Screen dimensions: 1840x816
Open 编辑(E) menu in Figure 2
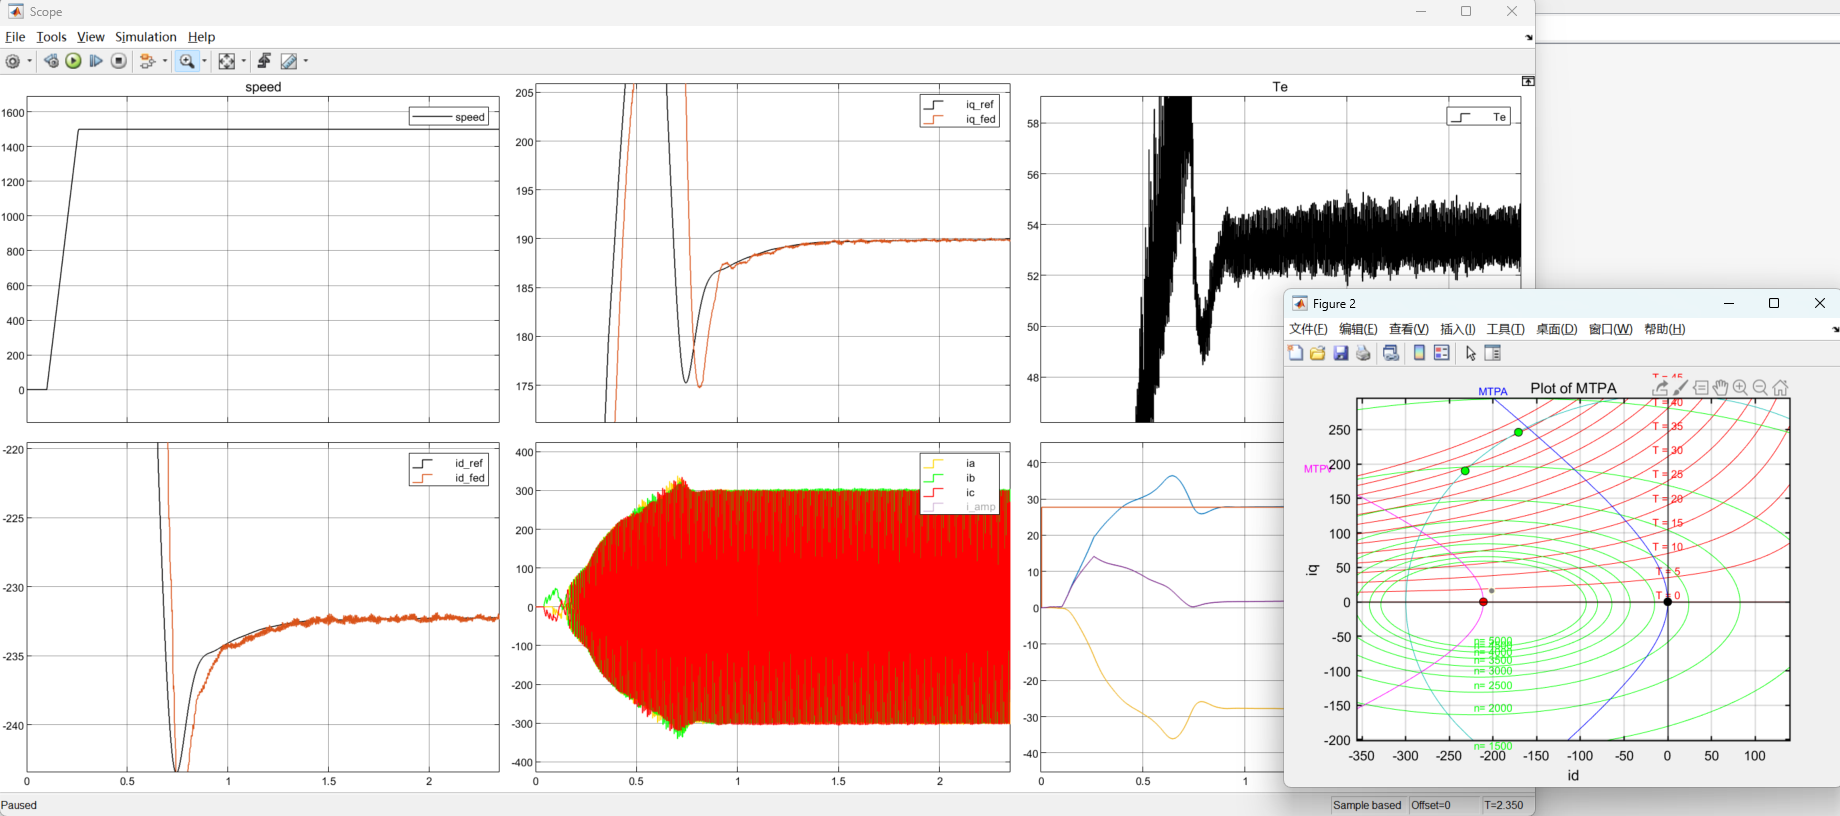pos(1358,329)
